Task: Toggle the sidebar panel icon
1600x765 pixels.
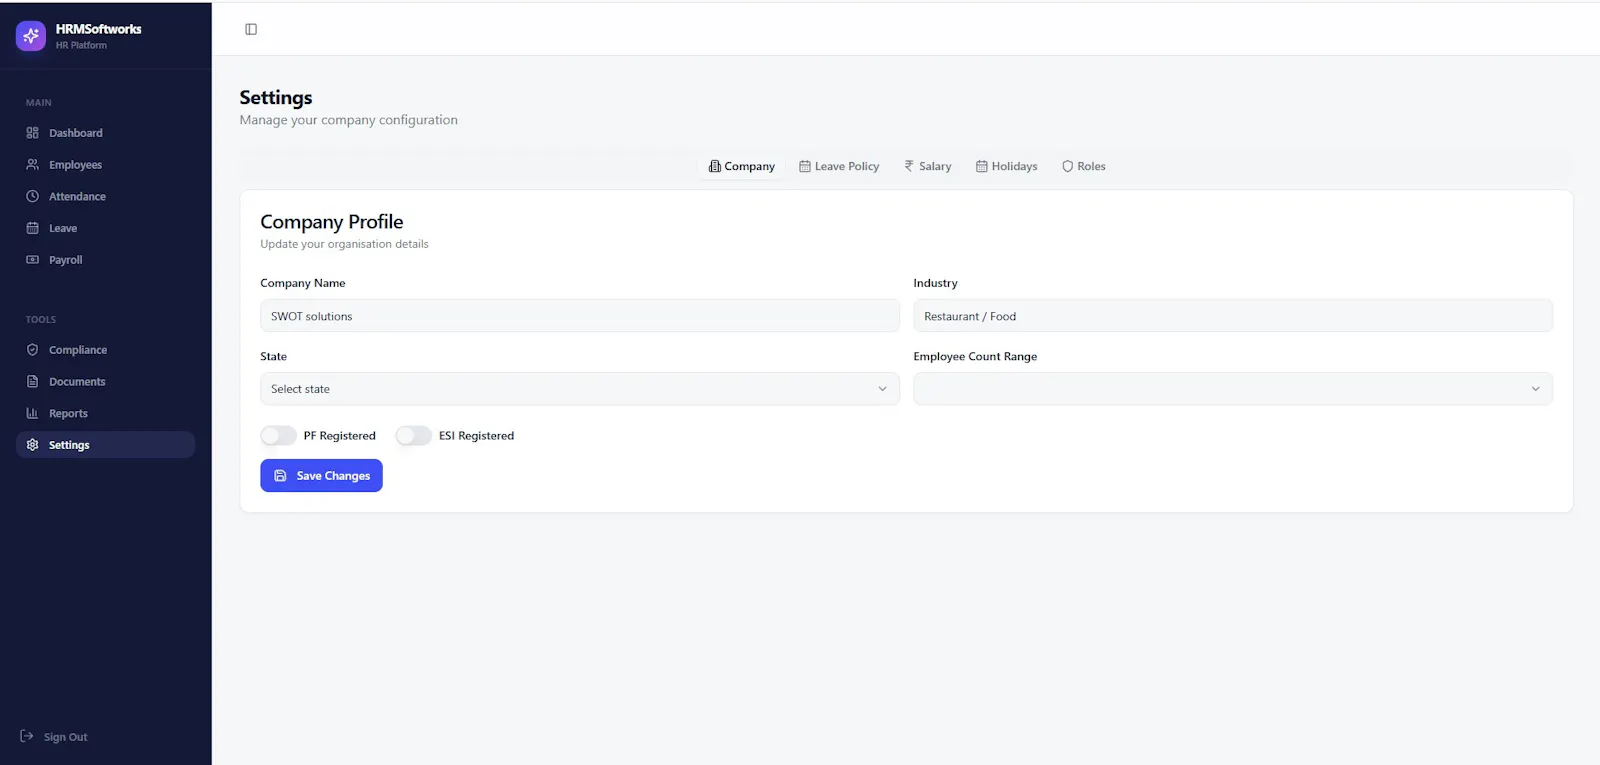Action: 251,29
